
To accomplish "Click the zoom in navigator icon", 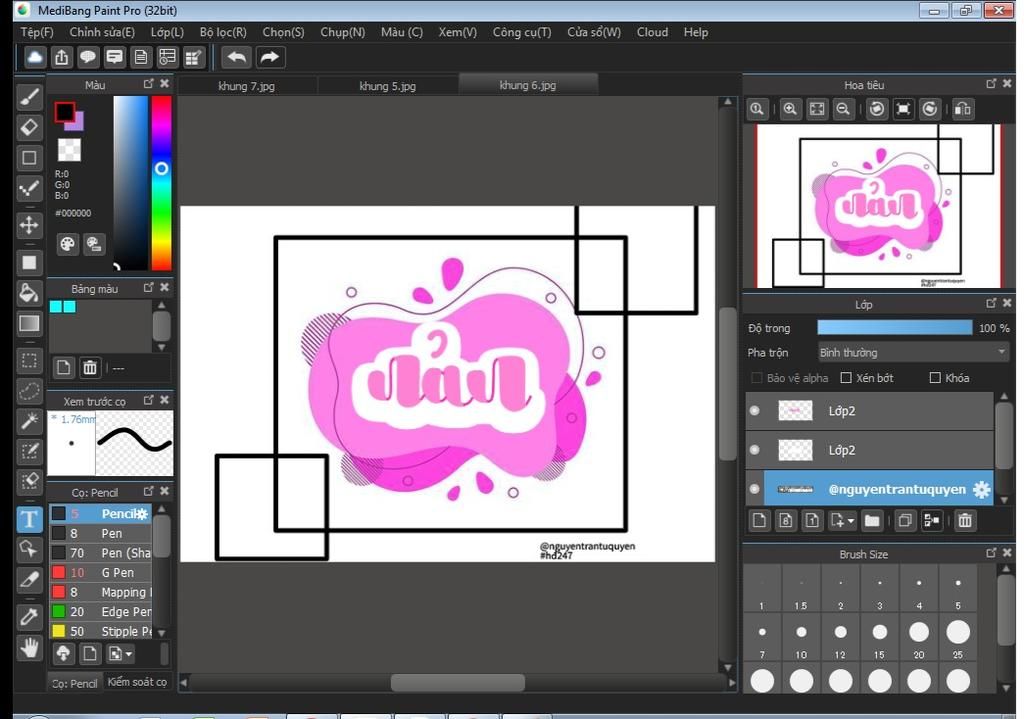I will 790,109.
